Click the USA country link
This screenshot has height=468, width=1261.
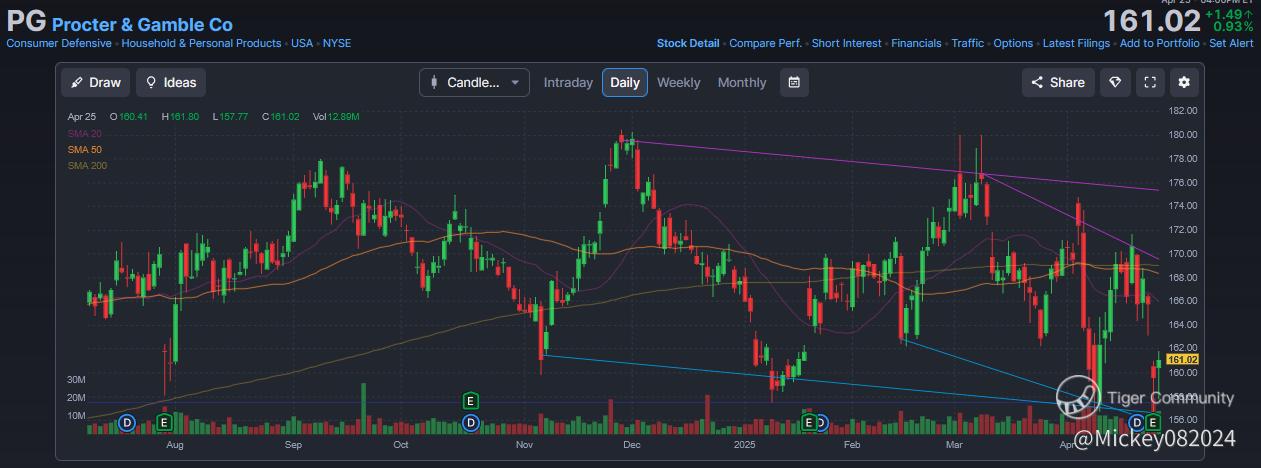point(302,43)
